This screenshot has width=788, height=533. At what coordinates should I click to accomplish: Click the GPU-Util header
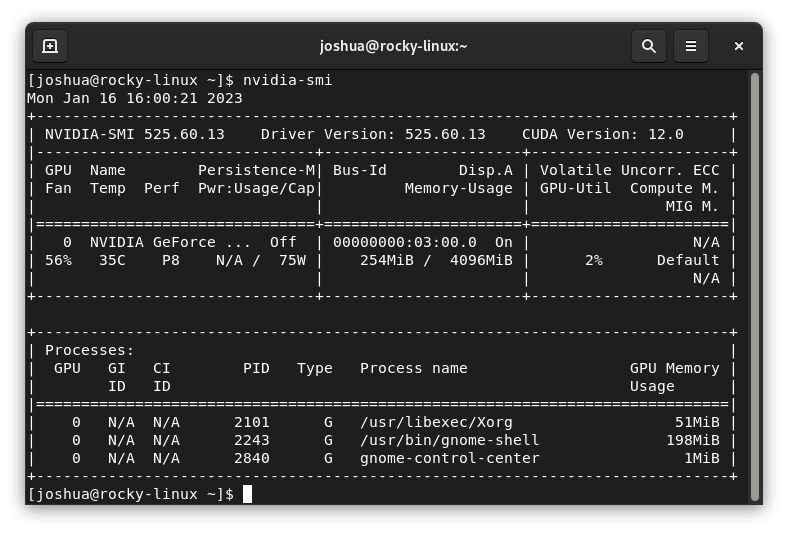coord(575,188)
